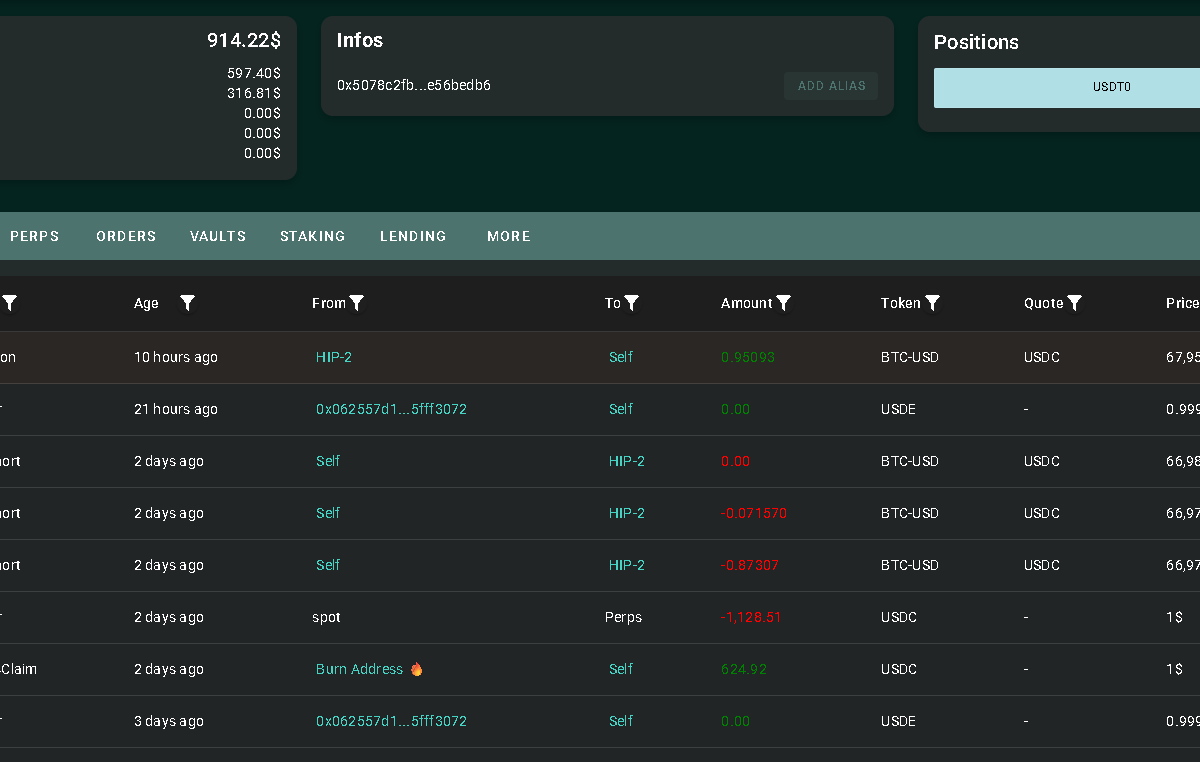Open the ORDERS tab
The width and height of the screenshot is (1200, 762).
tap(126, 236)
